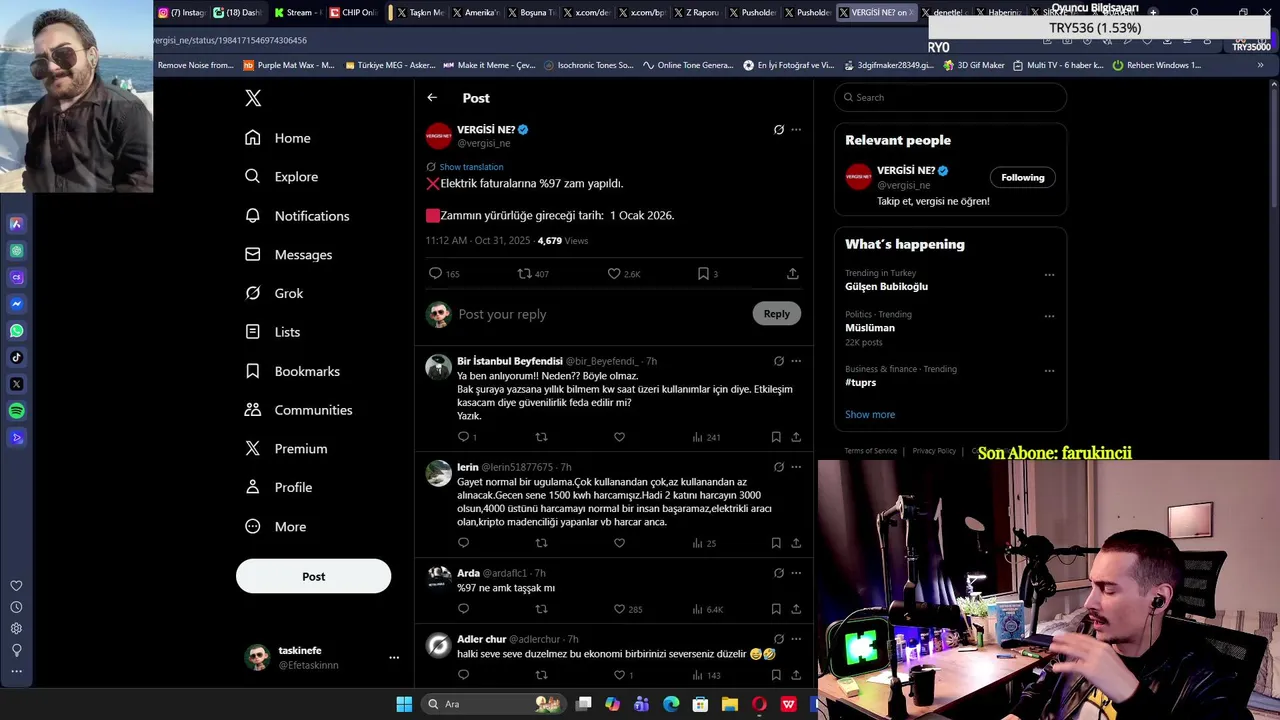Open options for Adler chur's reply

coord(796,639)
